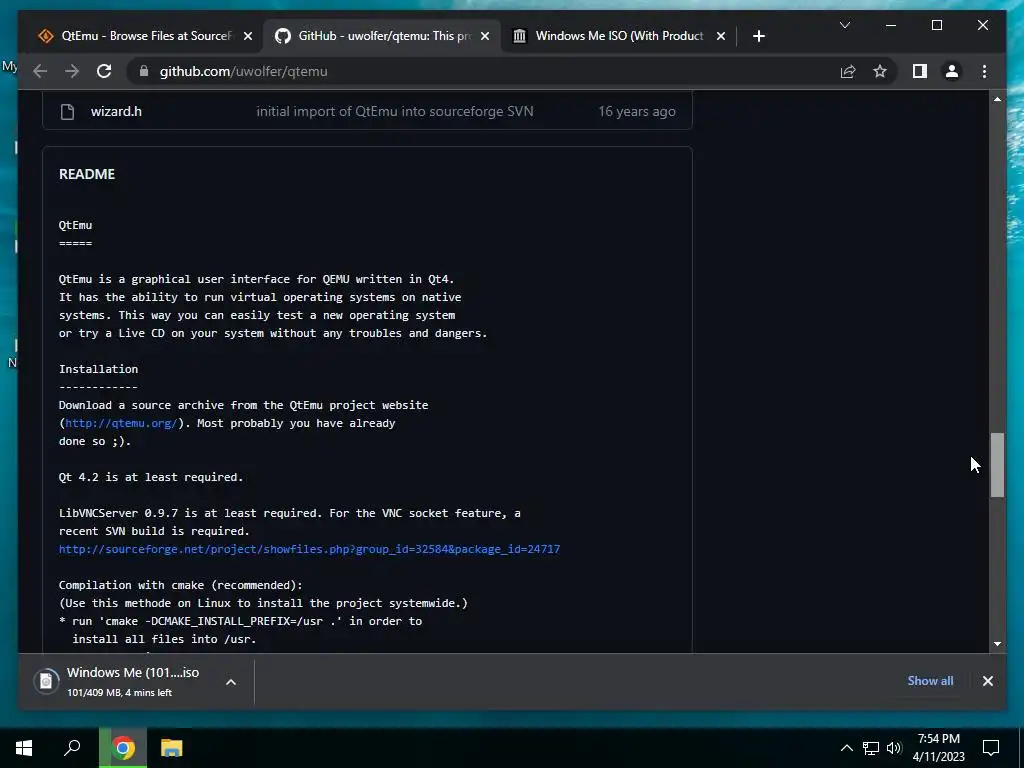Viewport: 1024px width, 768px height.
Task: Click the wizard.h file icon
Action: point(67,112)
